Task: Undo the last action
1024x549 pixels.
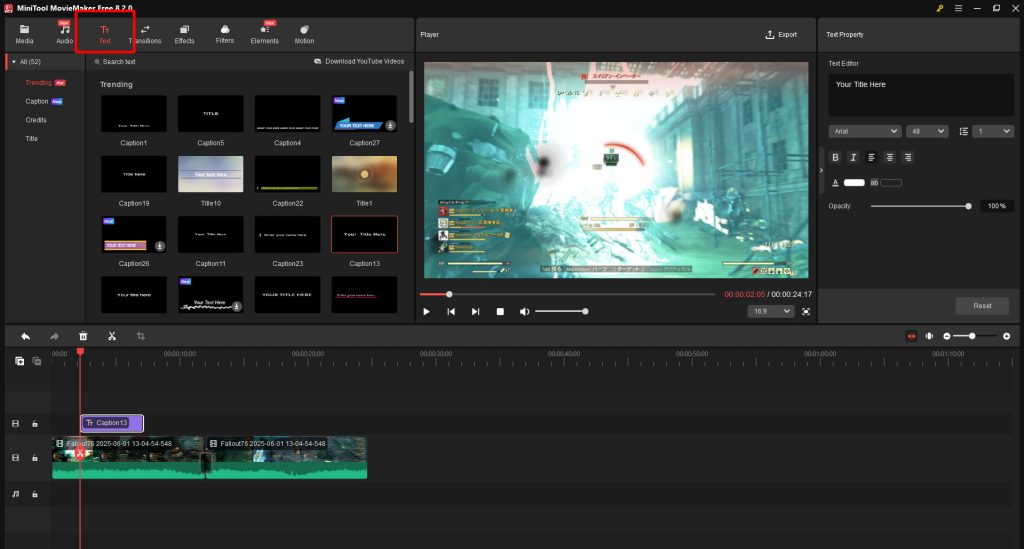Action: click(25, 336)
